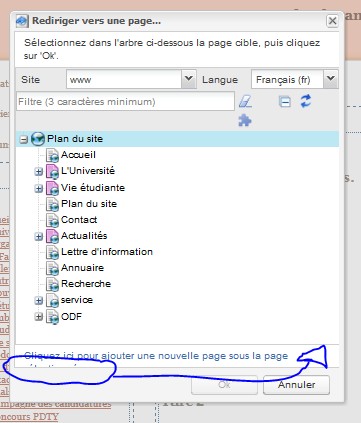Click the Vie étudiante page icon

[52, 188]
